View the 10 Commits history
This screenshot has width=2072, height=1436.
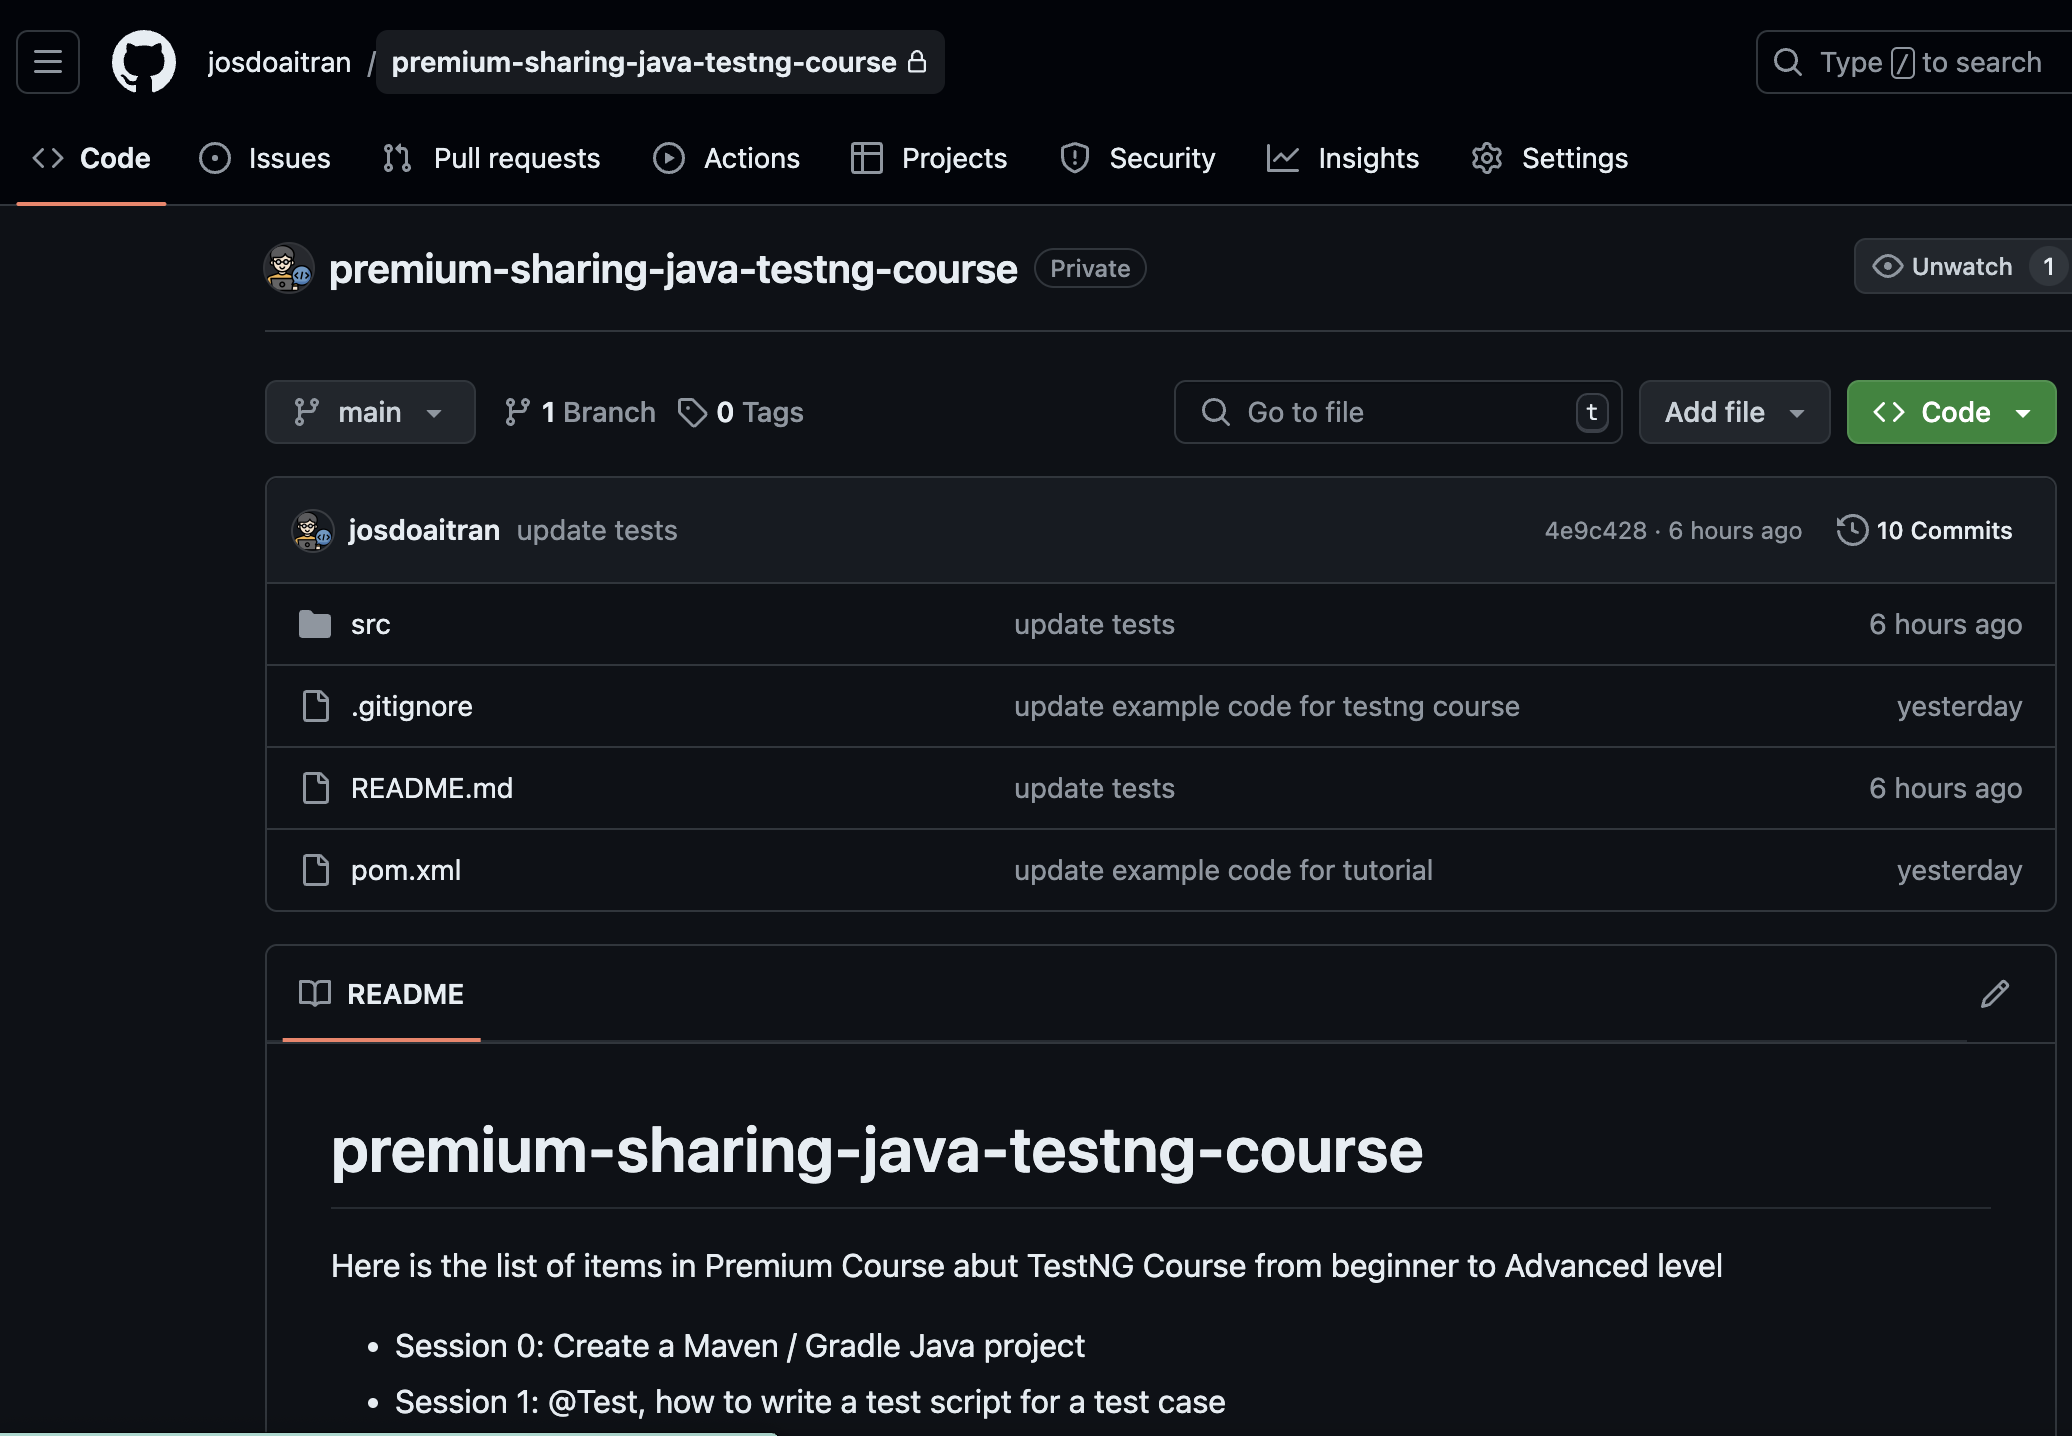1925,530
